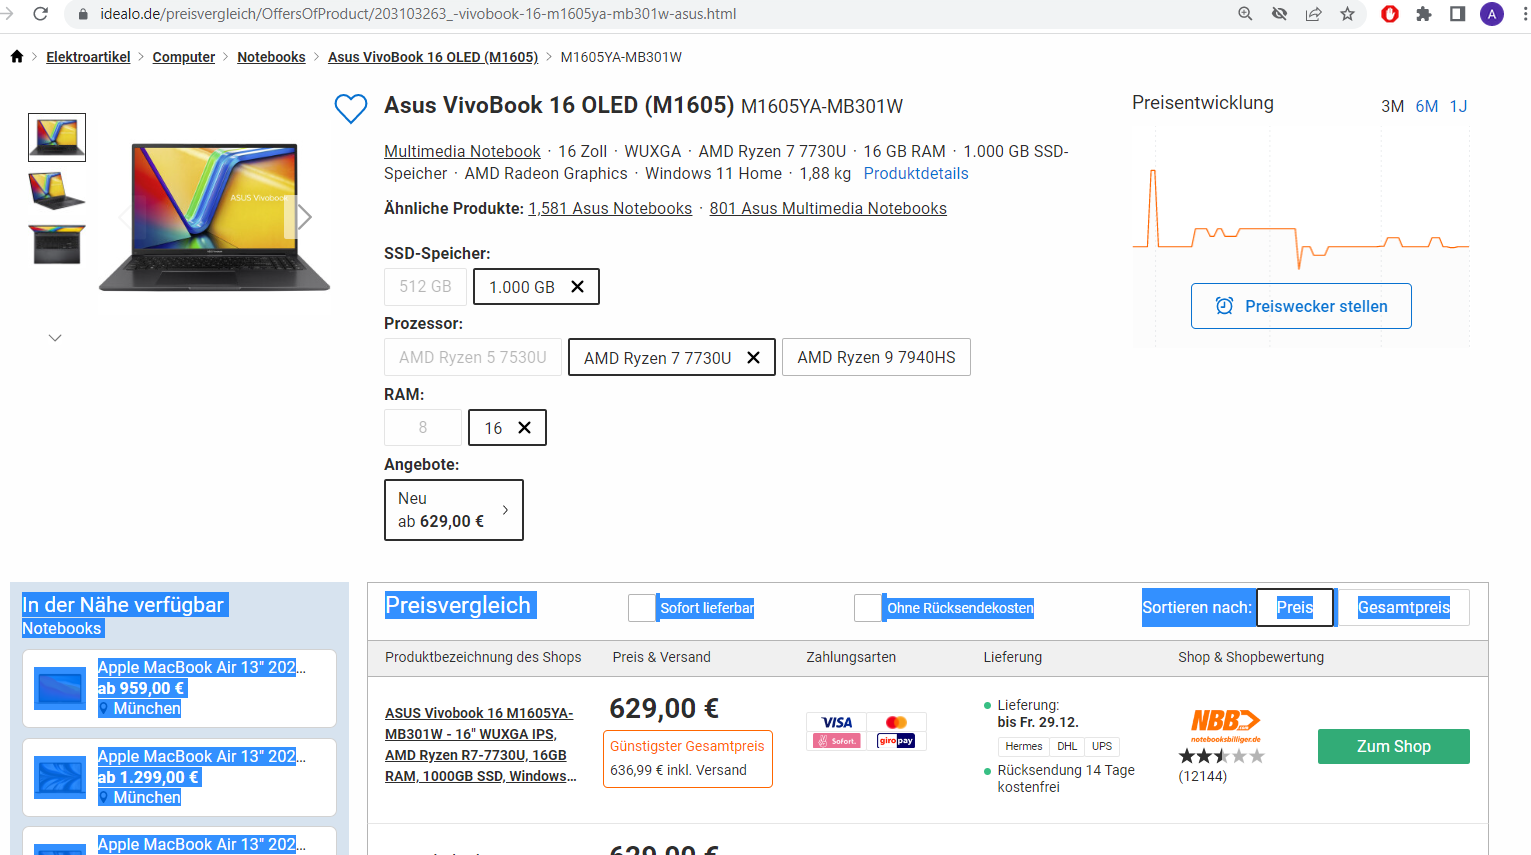Open the Multimedia Notebook link
The width and height of the screenshot is (1531, 855).
point(462,151)
